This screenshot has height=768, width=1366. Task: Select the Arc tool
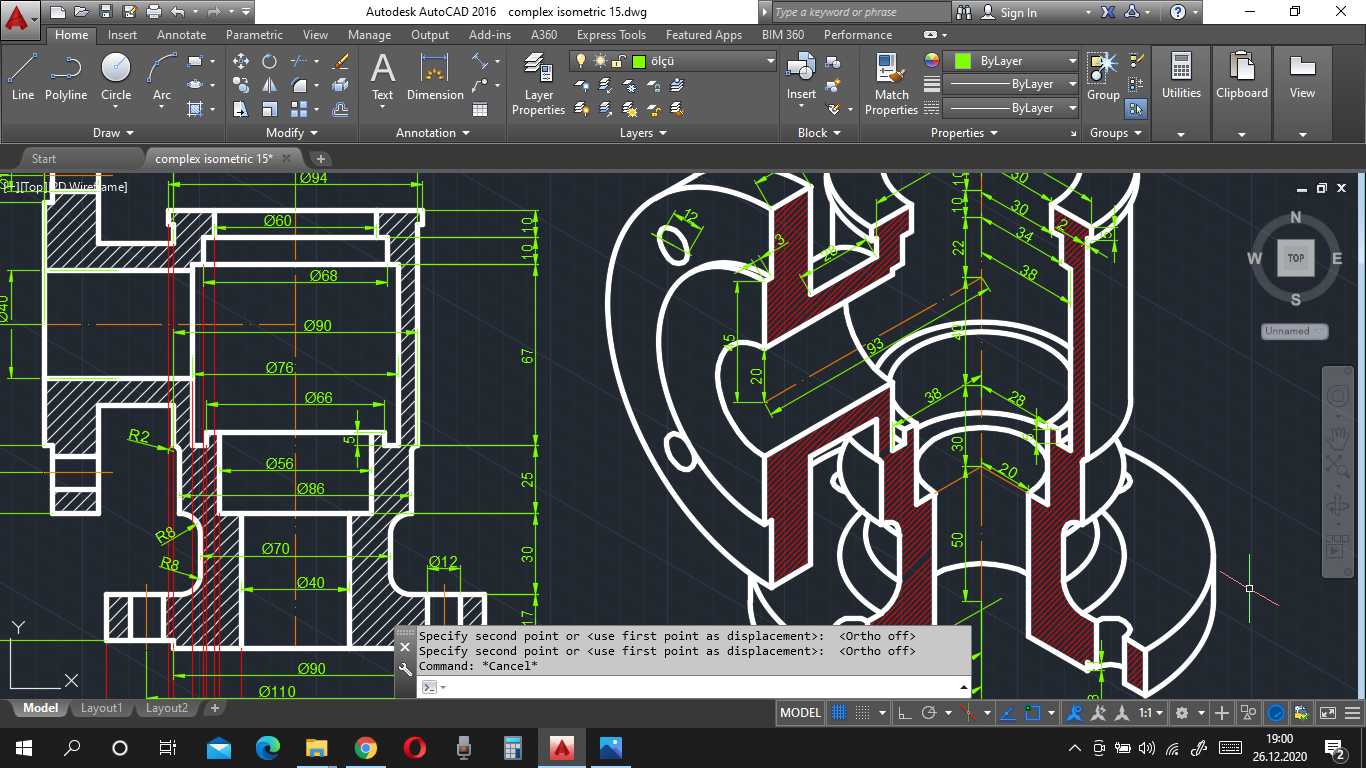click(x=162, y=77)
